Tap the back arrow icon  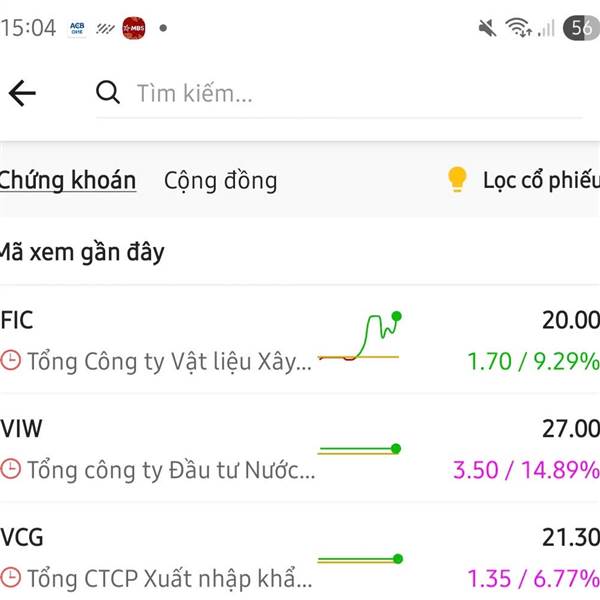point(22,94)
